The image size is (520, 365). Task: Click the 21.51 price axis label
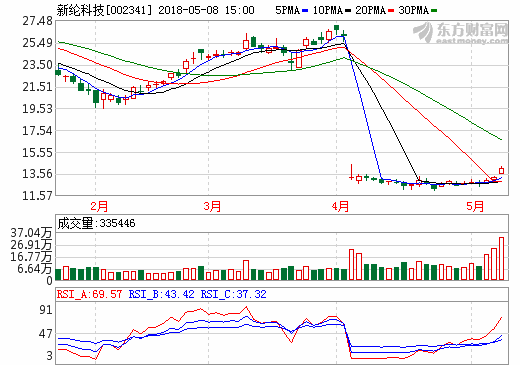[x=37, y=87]
